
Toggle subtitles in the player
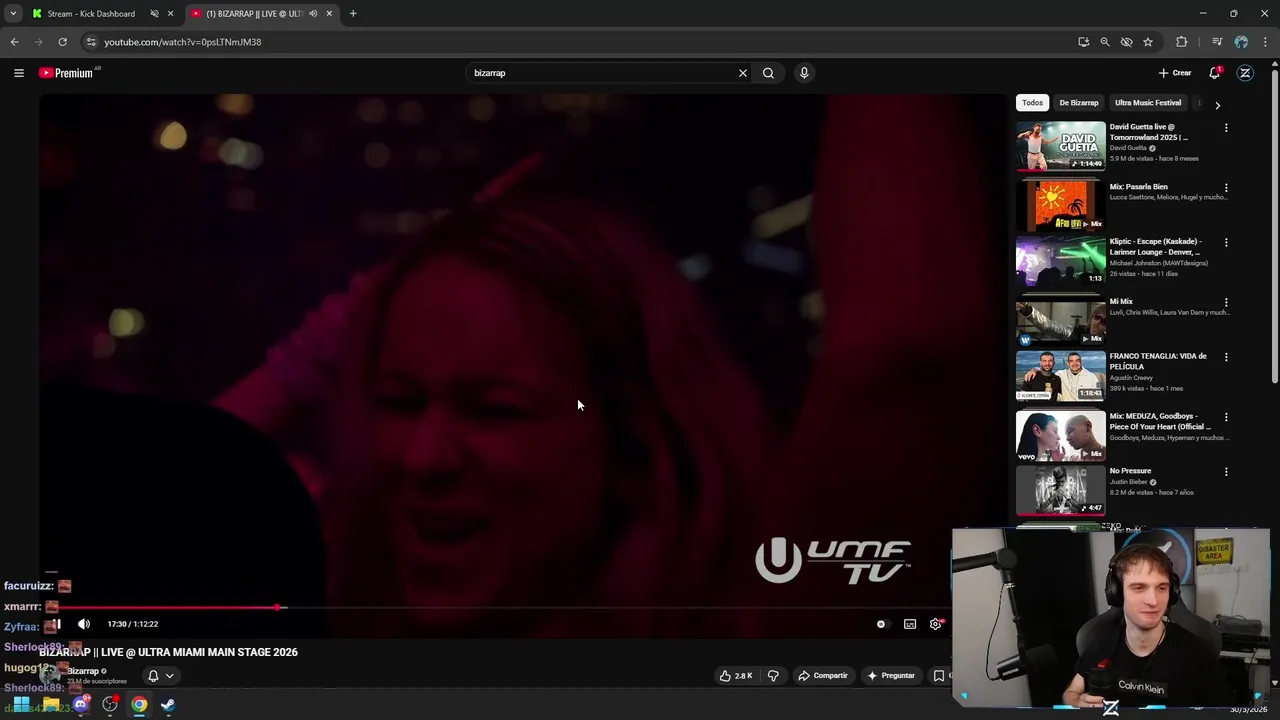pyautogui.click(x=910, y=624)
